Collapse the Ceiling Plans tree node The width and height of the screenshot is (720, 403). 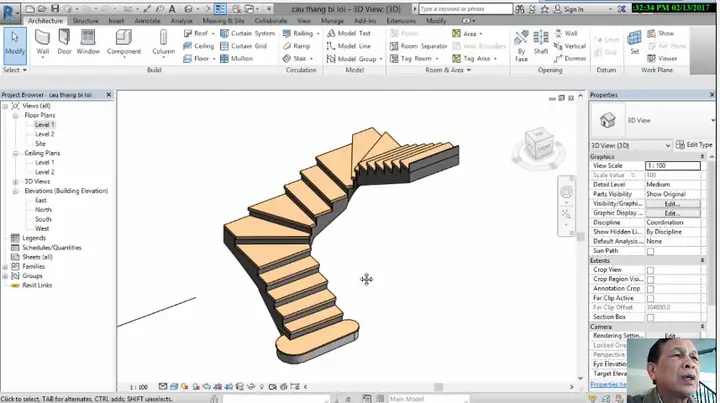(x=15, y=153)
